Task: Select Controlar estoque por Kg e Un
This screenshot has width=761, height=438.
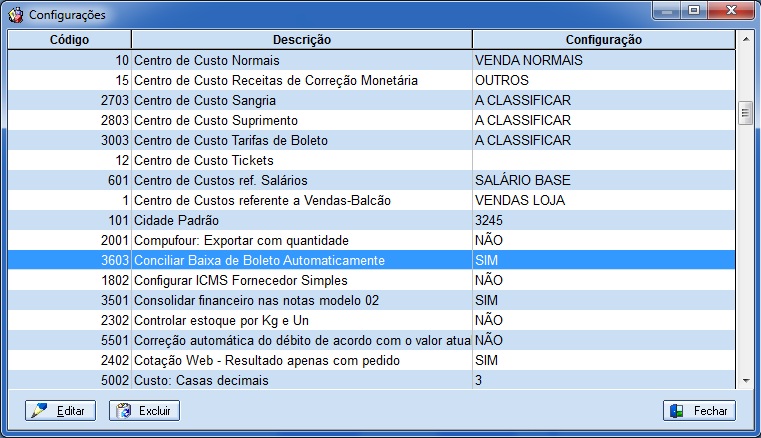Action: click(371, 320)
